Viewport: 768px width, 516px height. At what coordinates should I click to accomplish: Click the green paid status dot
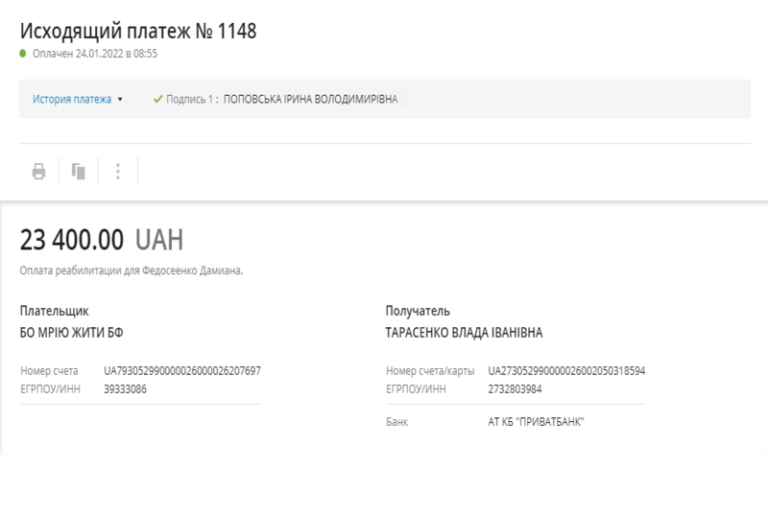pyautogui.click(x=23, y=53)
